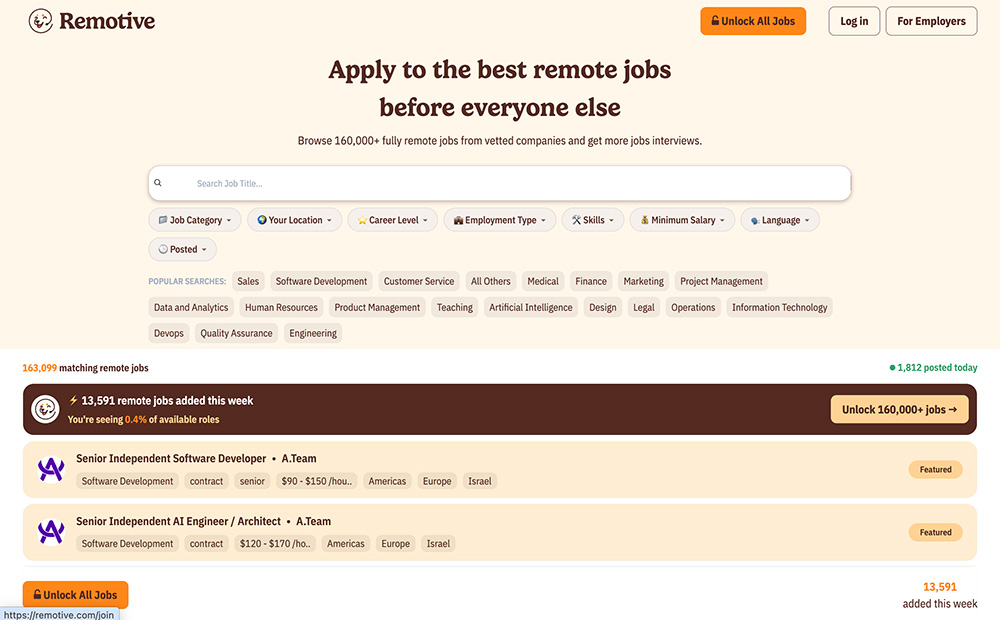Expand the Career Level filter
Viewport: 1000px width, 620px height.
pyautogui.click(x=392, y=220)
